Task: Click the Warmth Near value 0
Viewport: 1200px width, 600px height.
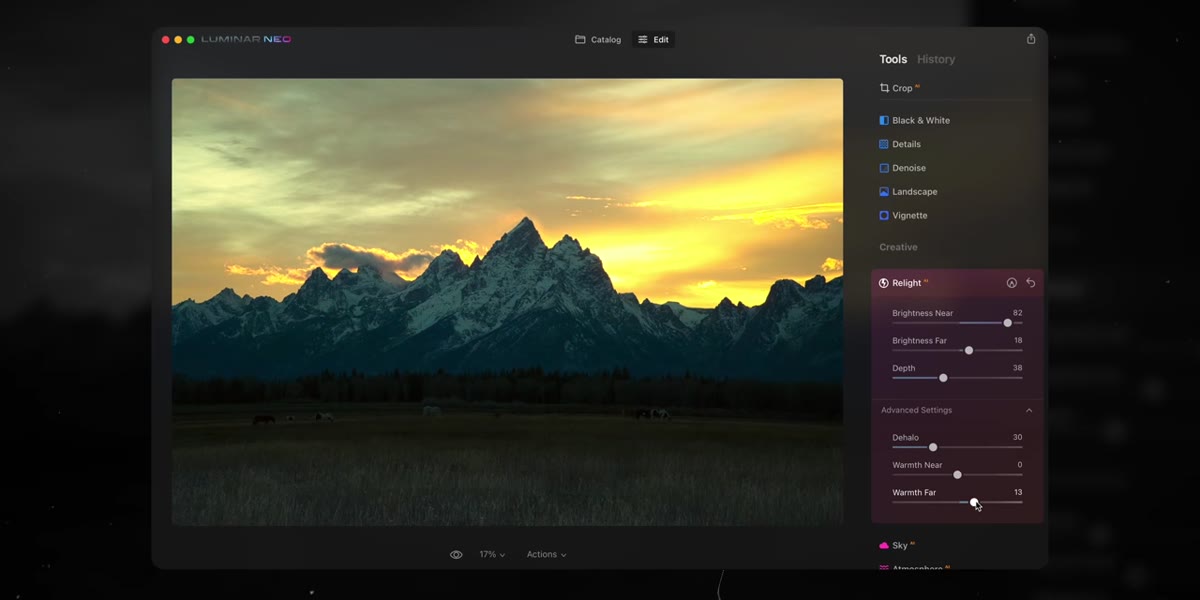Action: pyautogui.click(x=1020, y=465)
